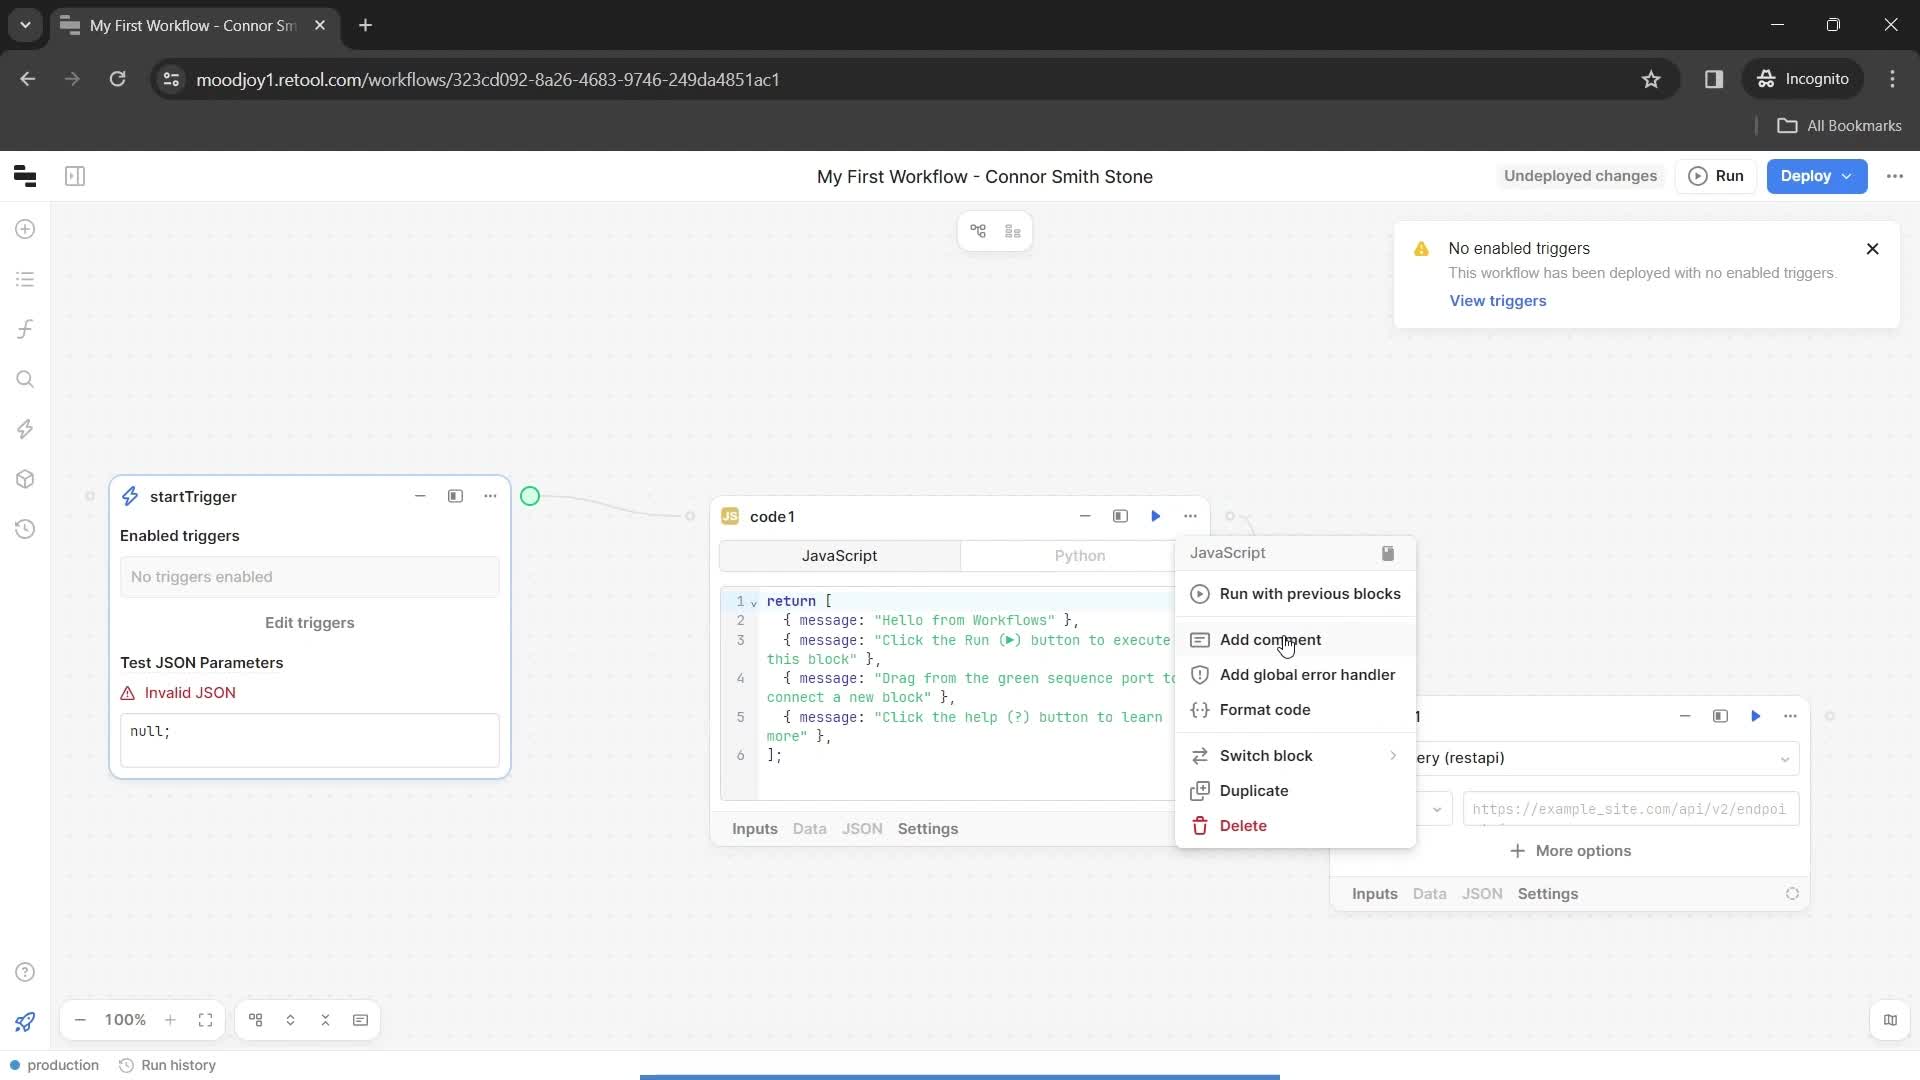
Task: Open the View triggers link
Action: point(1497,301)
